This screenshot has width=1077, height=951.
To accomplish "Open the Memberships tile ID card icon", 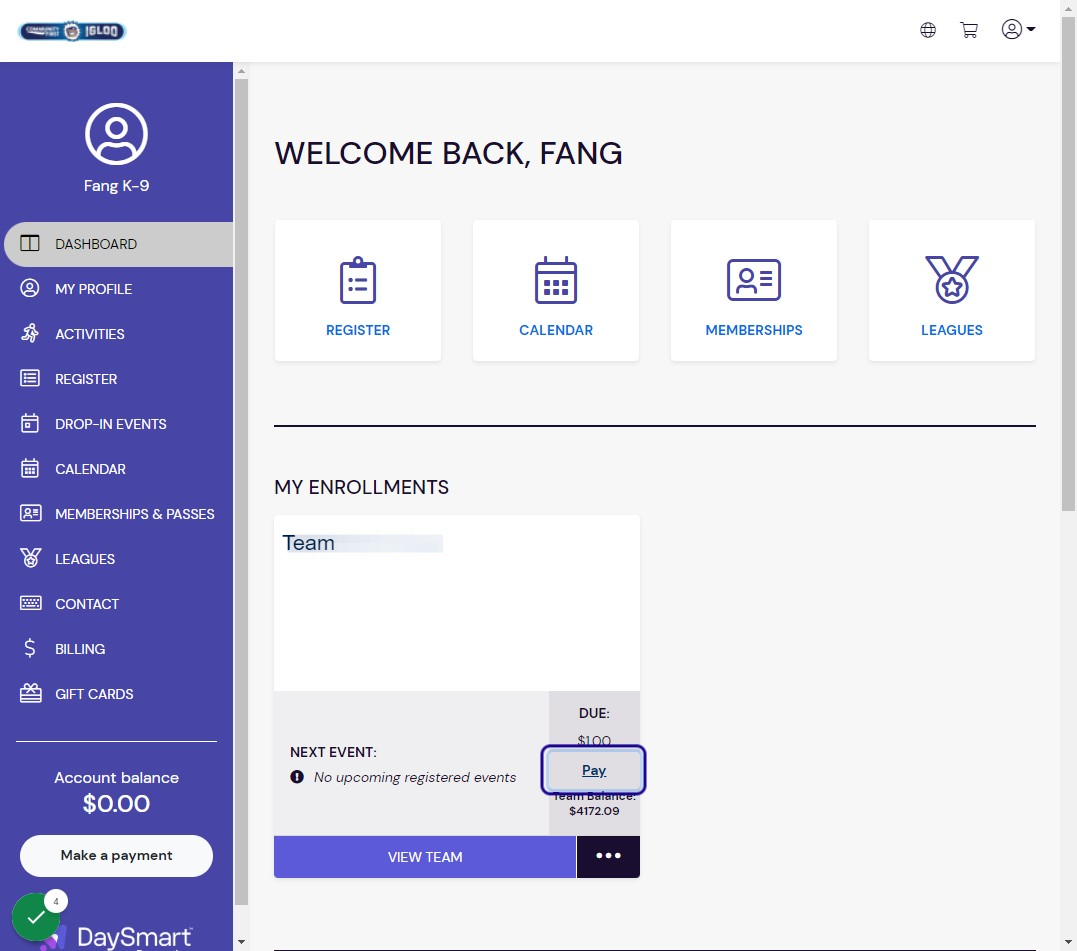I will pyautogui.click(x=753, y=279).
